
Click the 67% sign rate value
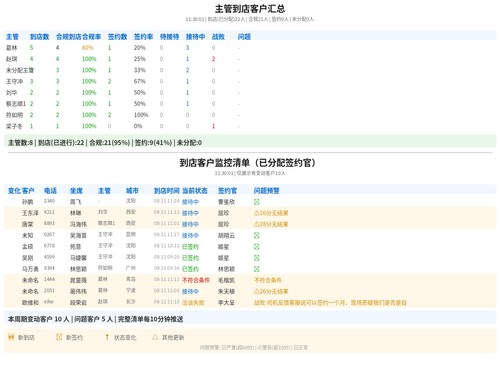point(140,81)
